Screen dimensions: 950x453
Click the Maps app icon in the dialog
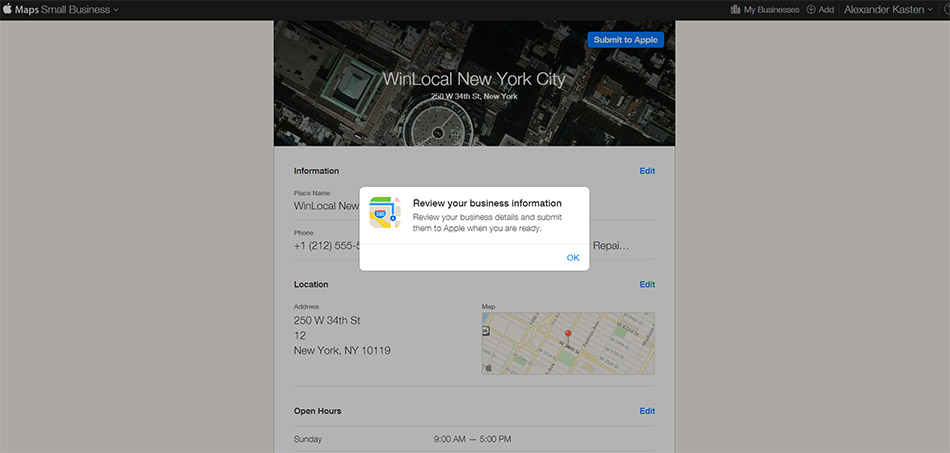tap(385, 213)
